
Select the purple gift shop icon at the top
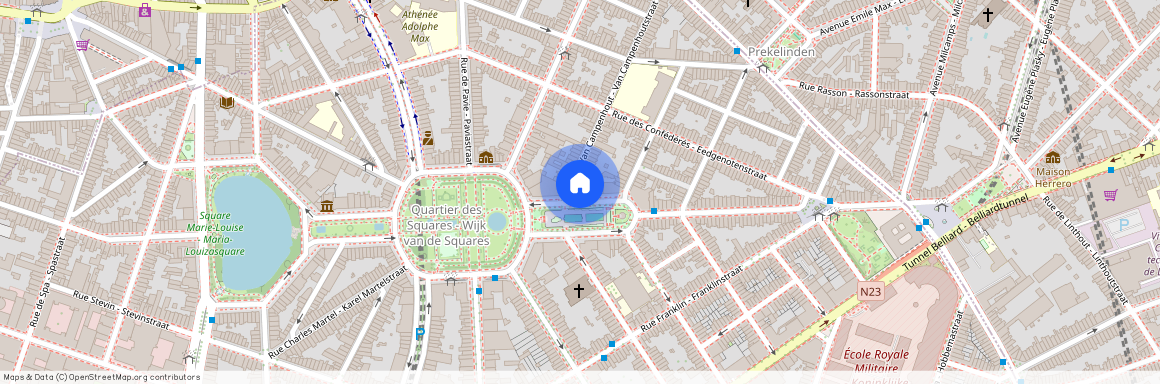[x=146, y=10]
